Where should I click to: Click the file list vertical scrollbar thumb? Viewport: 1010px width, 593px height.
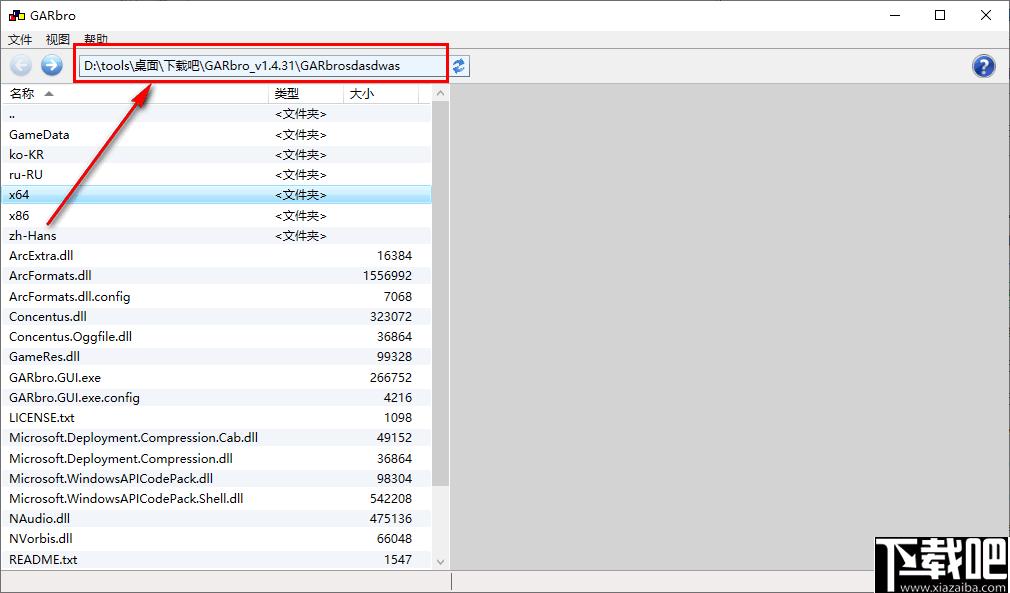pyautogui.click(x=441, y=293)
